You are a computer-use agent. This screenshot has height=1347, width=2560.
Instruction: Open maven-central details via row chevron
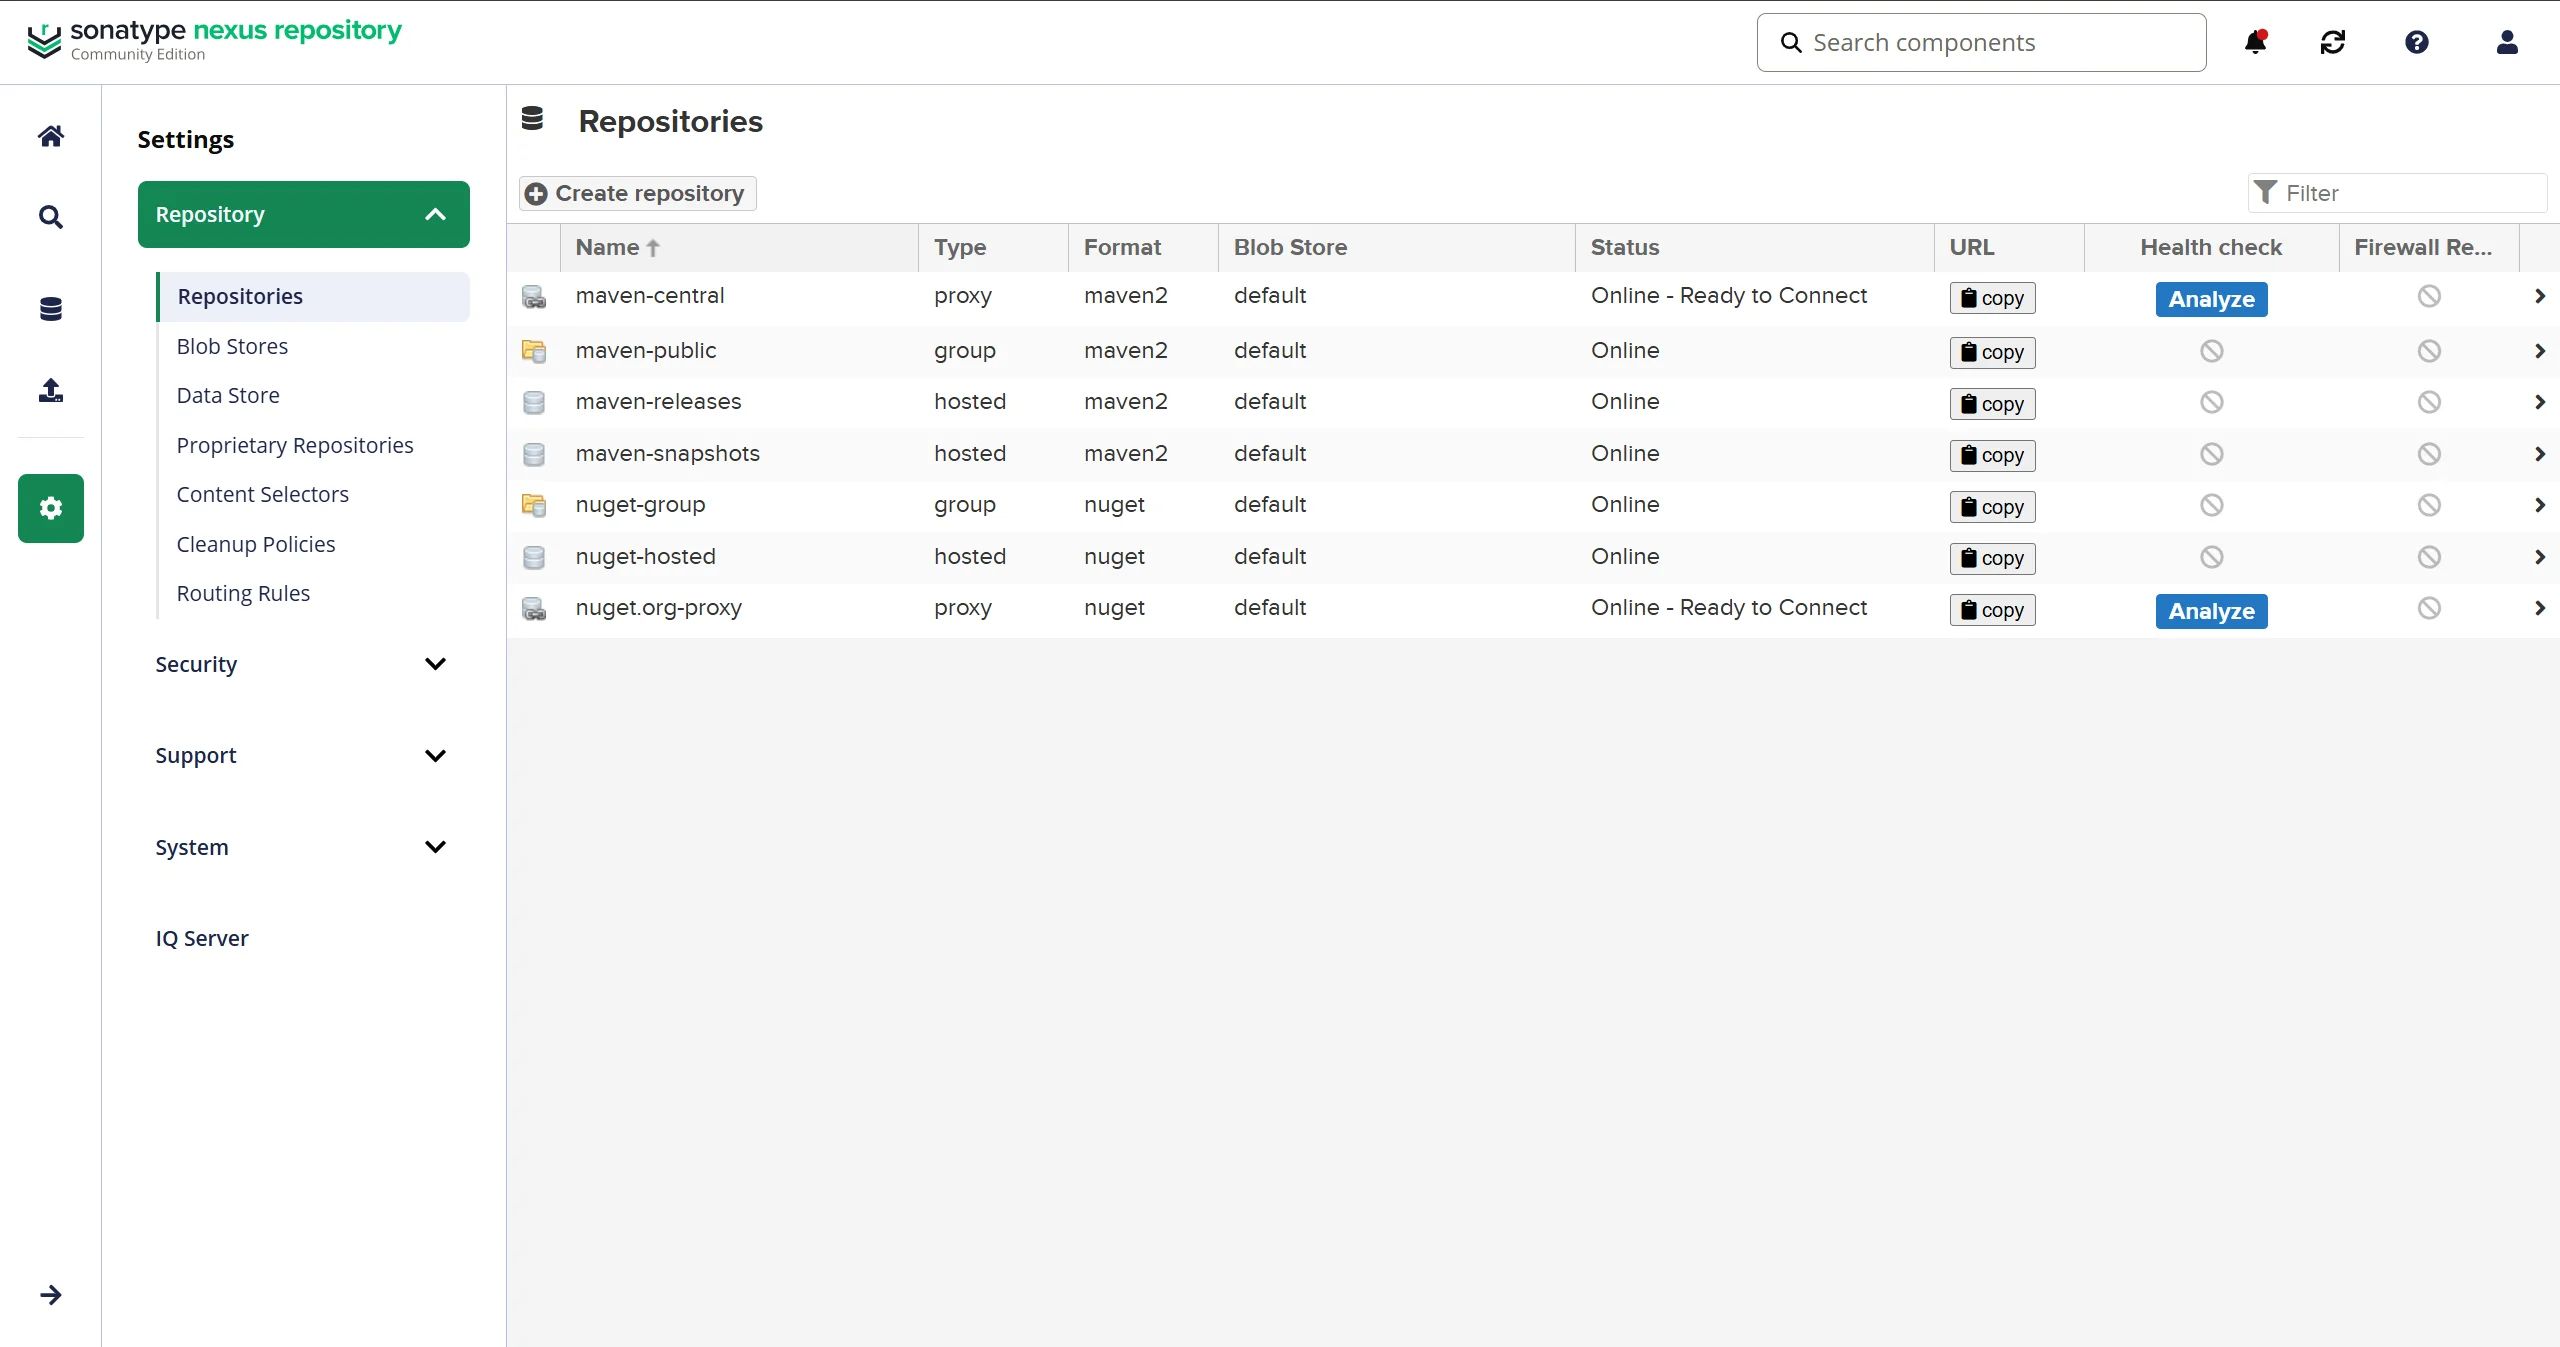[2540, 296]
